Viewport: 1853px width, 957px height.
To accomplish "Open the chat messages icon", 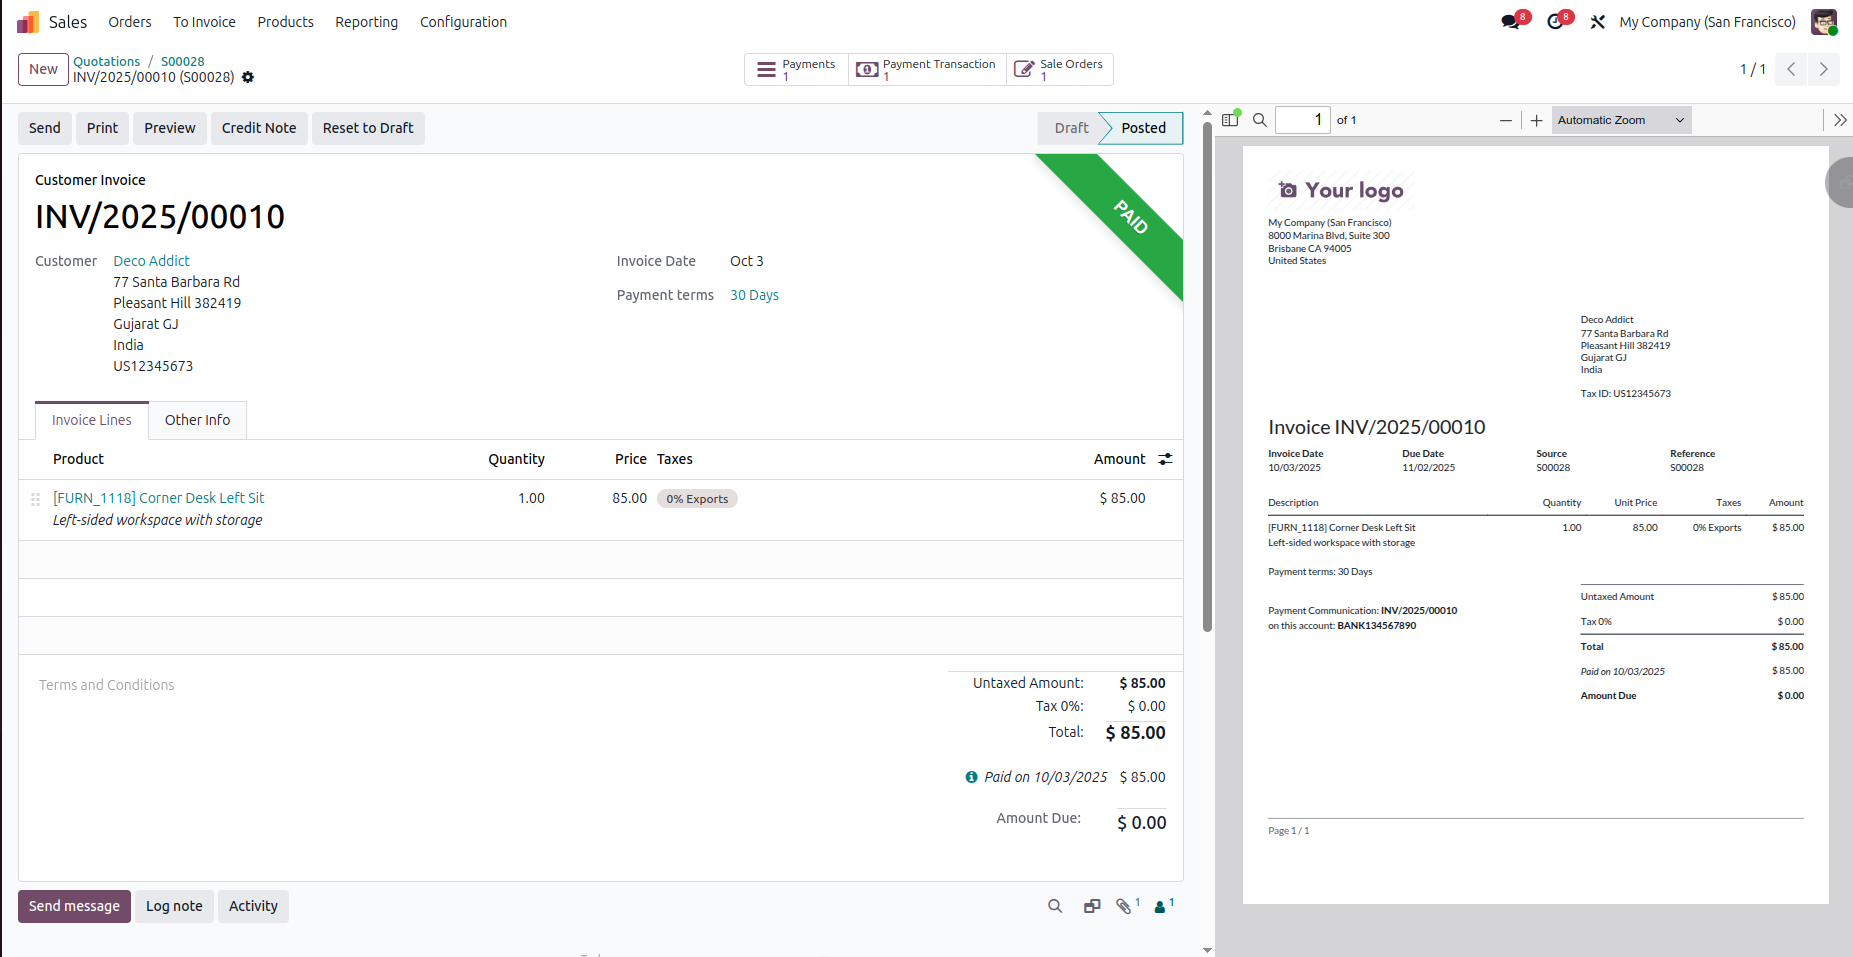I will (x=1510, y=22).
